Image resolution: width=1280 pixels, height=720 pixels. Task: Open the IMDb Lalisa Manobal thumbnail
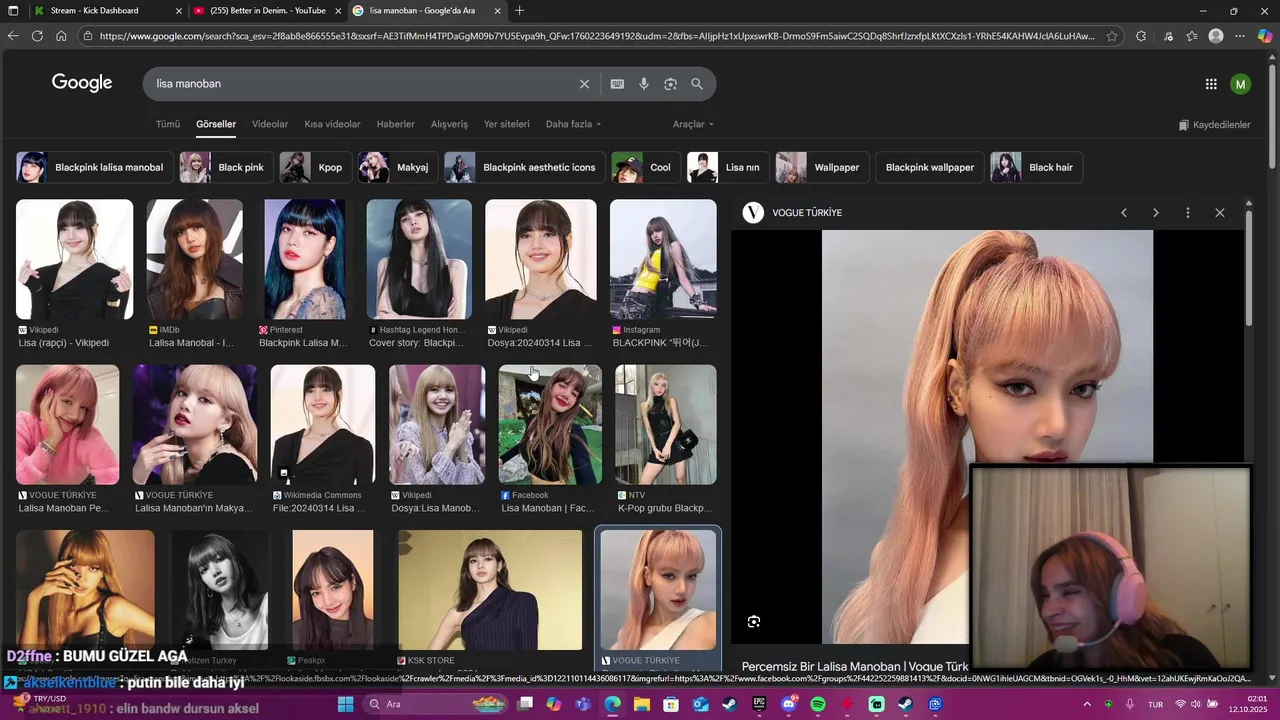(x=194, y=259)
